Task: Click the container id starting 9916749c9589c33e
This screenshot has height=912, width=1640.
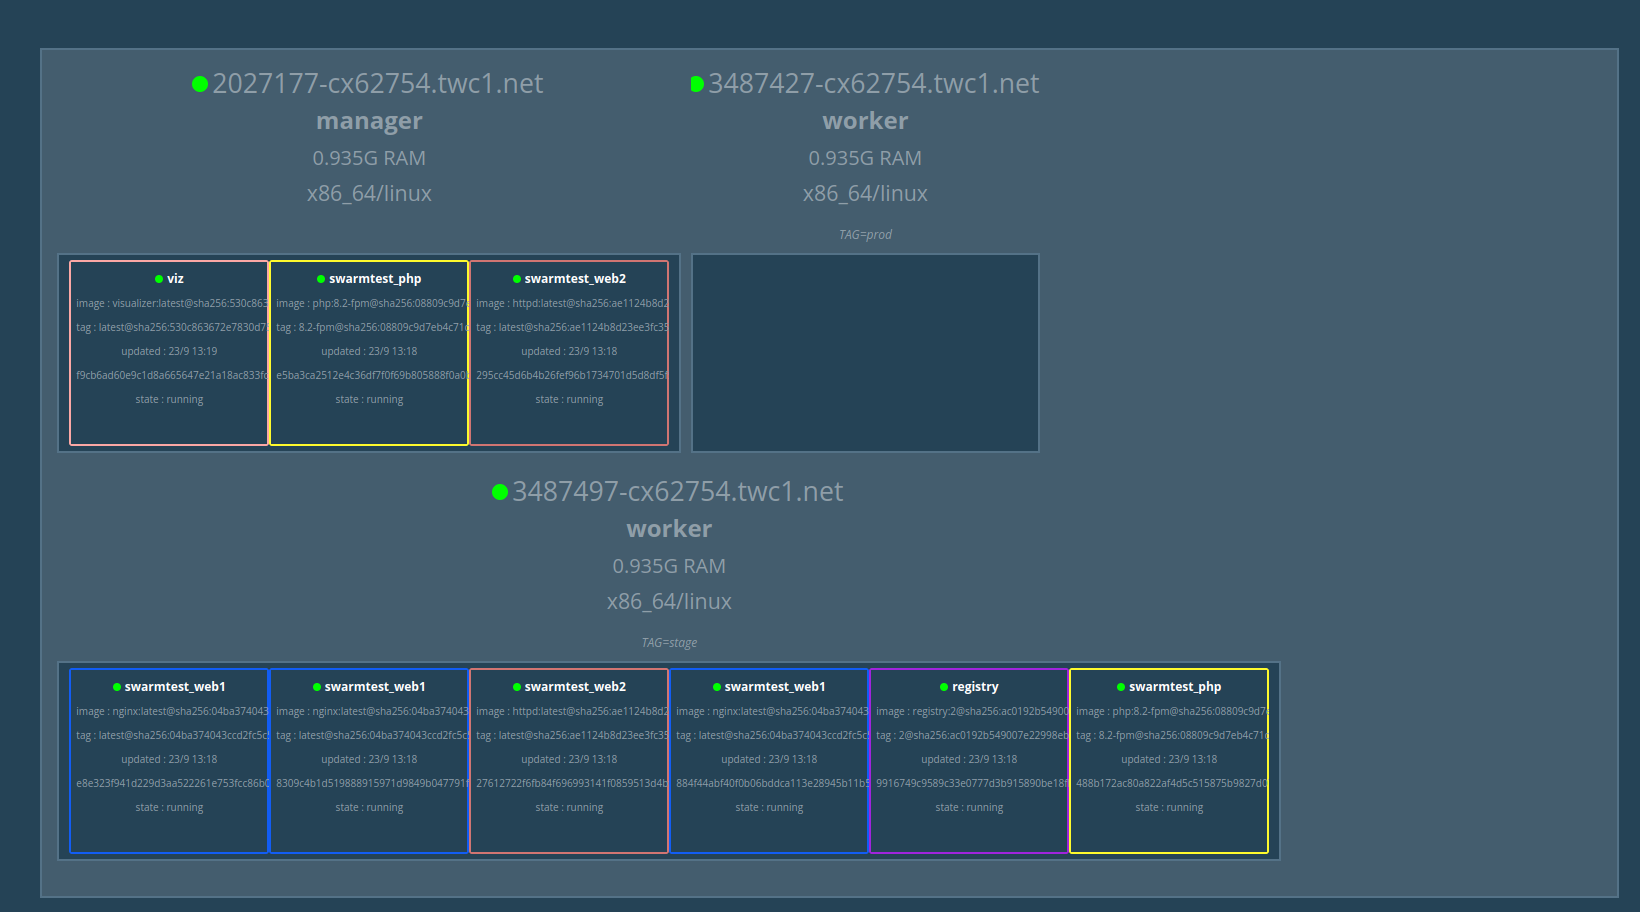Action: (972, 783)
